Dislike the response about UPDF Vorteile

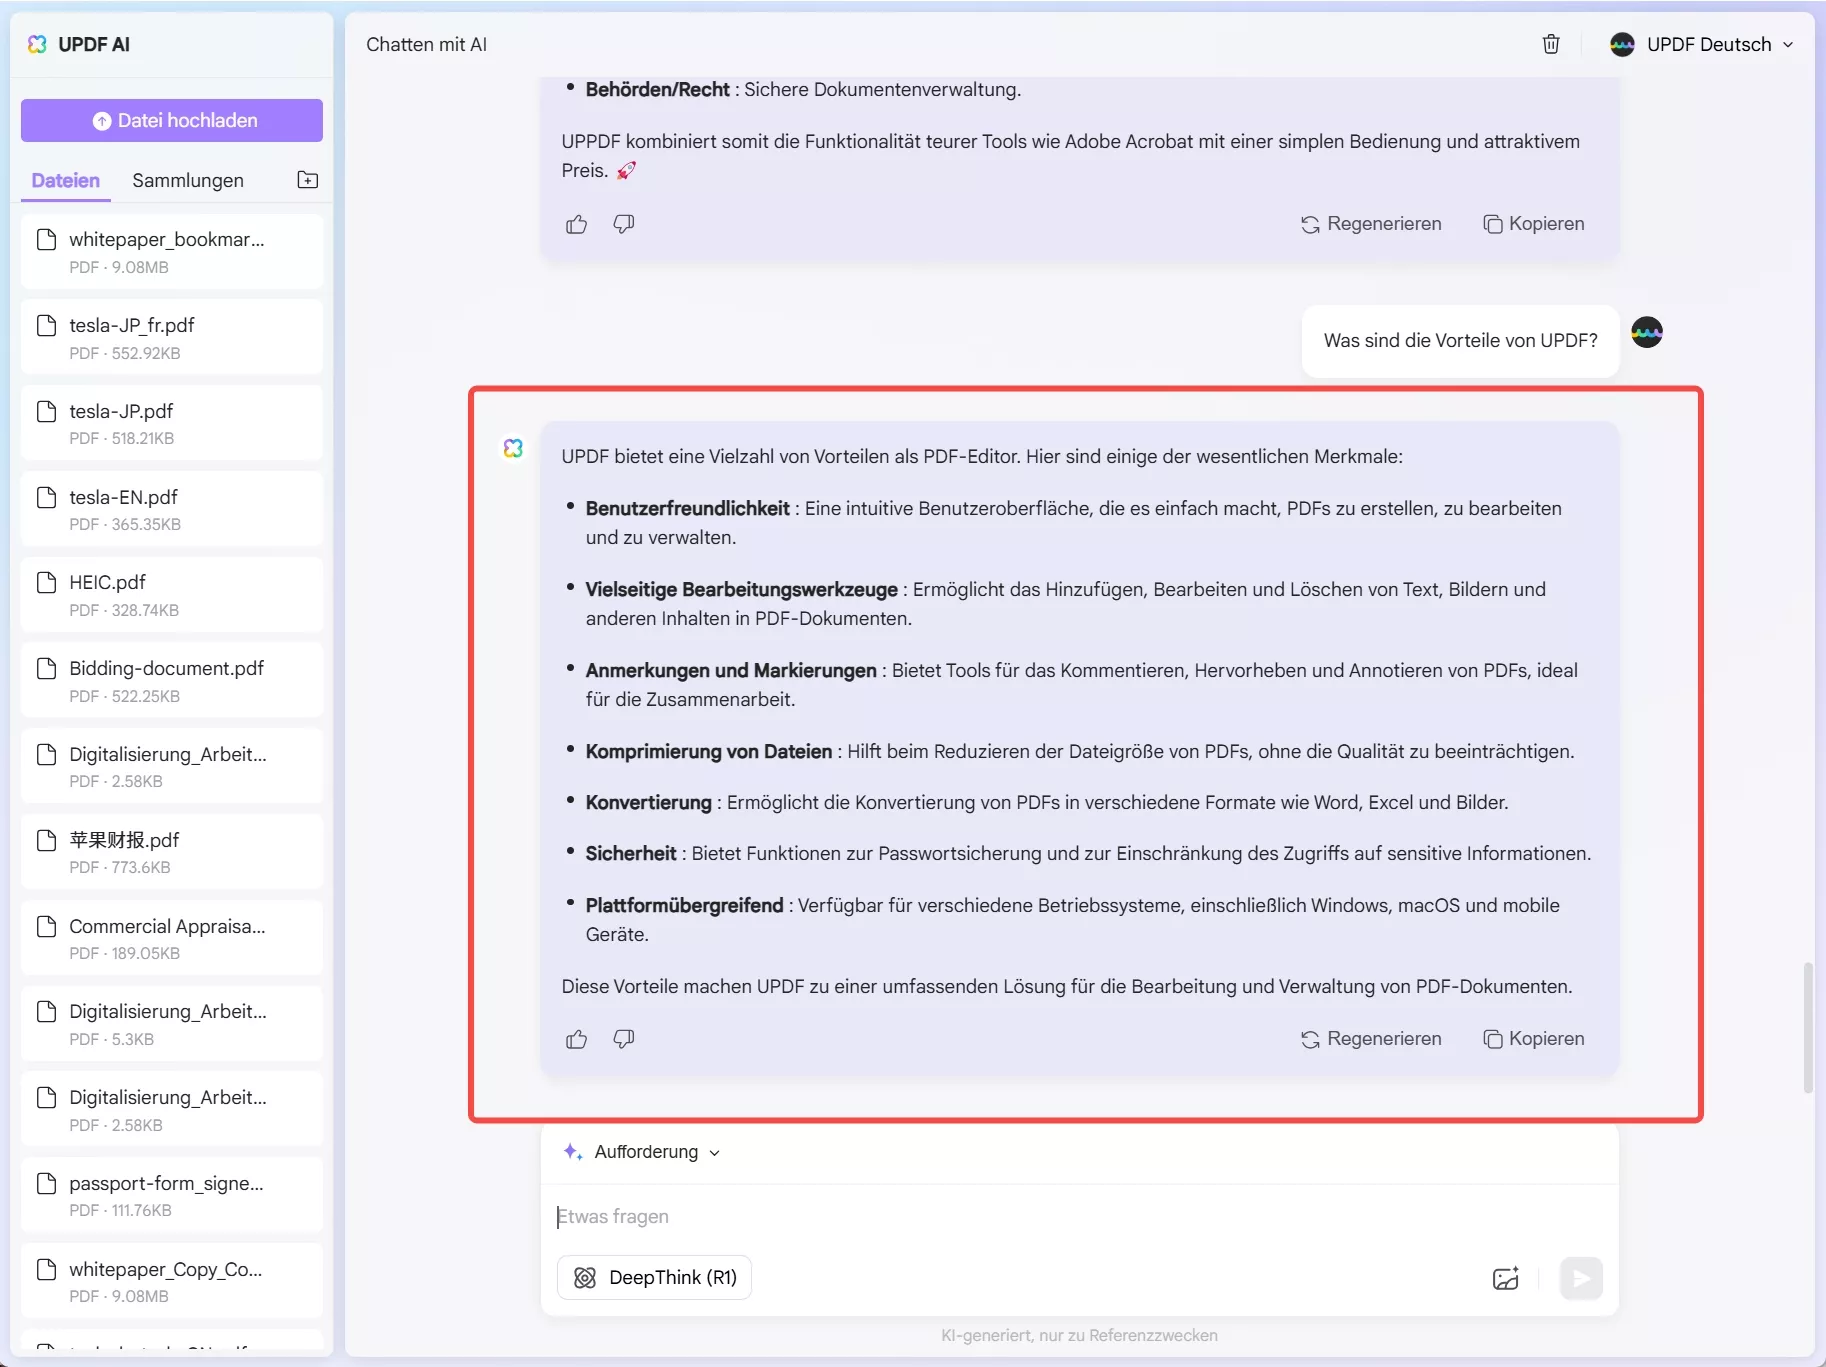(624, 1039)
